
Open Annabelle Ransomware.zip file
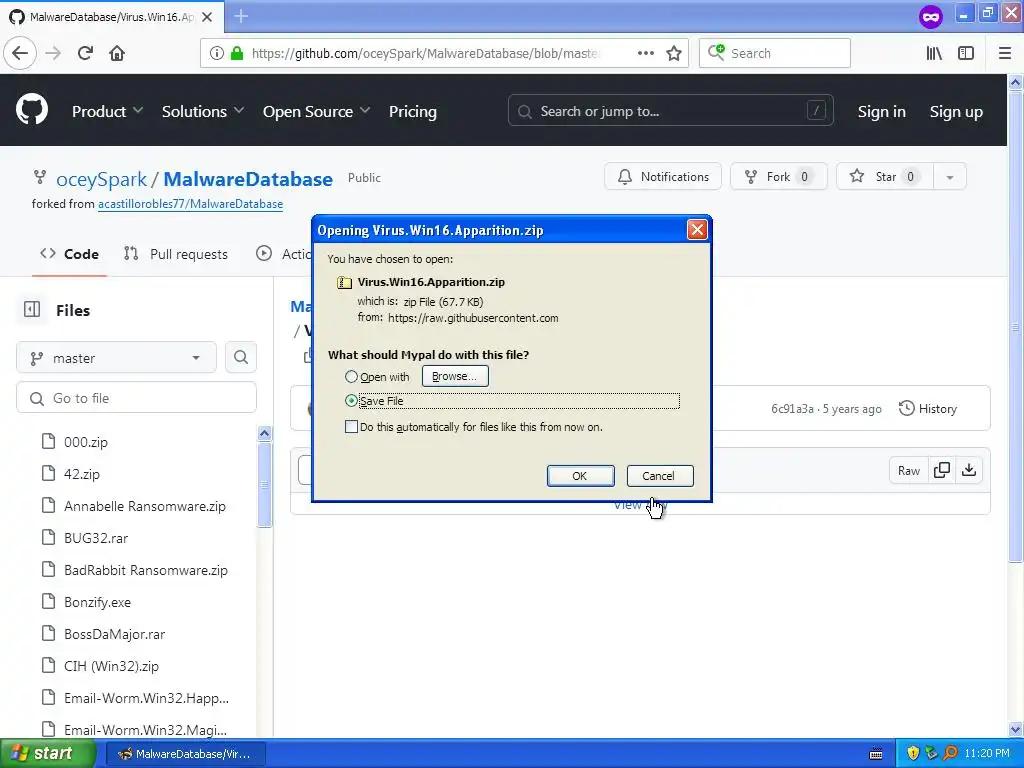144,506
